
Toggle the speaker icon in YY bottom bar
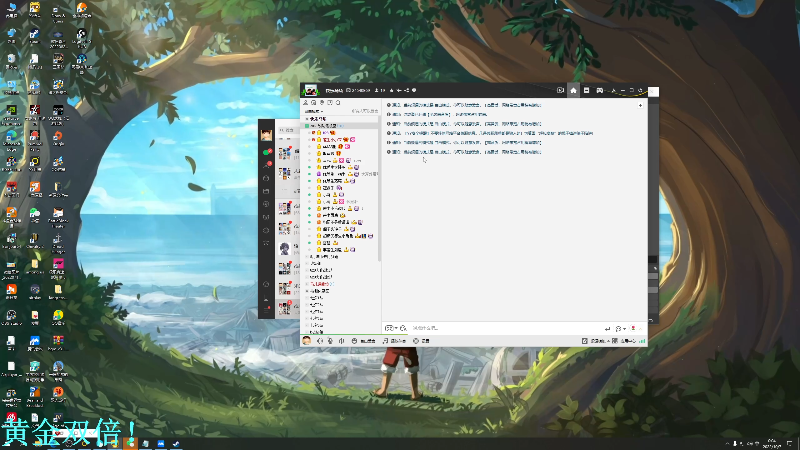(x=320, y=341)
